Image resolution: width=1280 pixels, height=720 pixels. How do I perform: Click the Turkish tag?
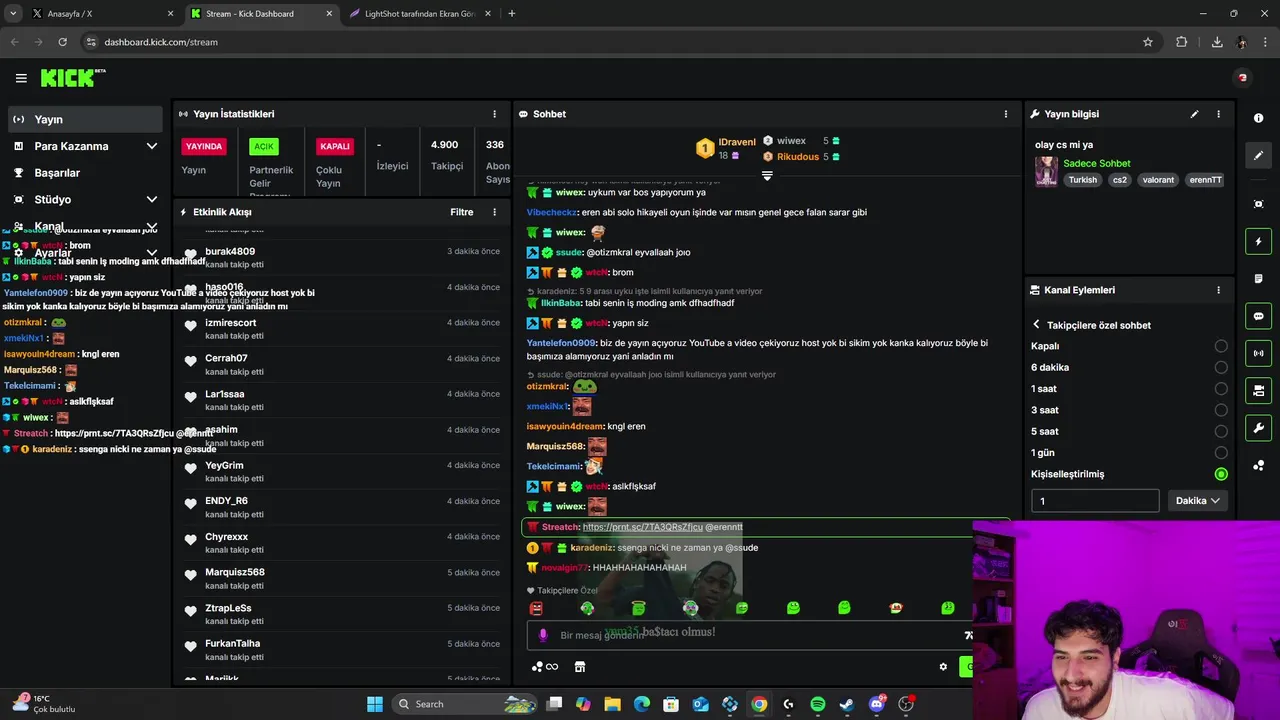[x=1082, y=180]
